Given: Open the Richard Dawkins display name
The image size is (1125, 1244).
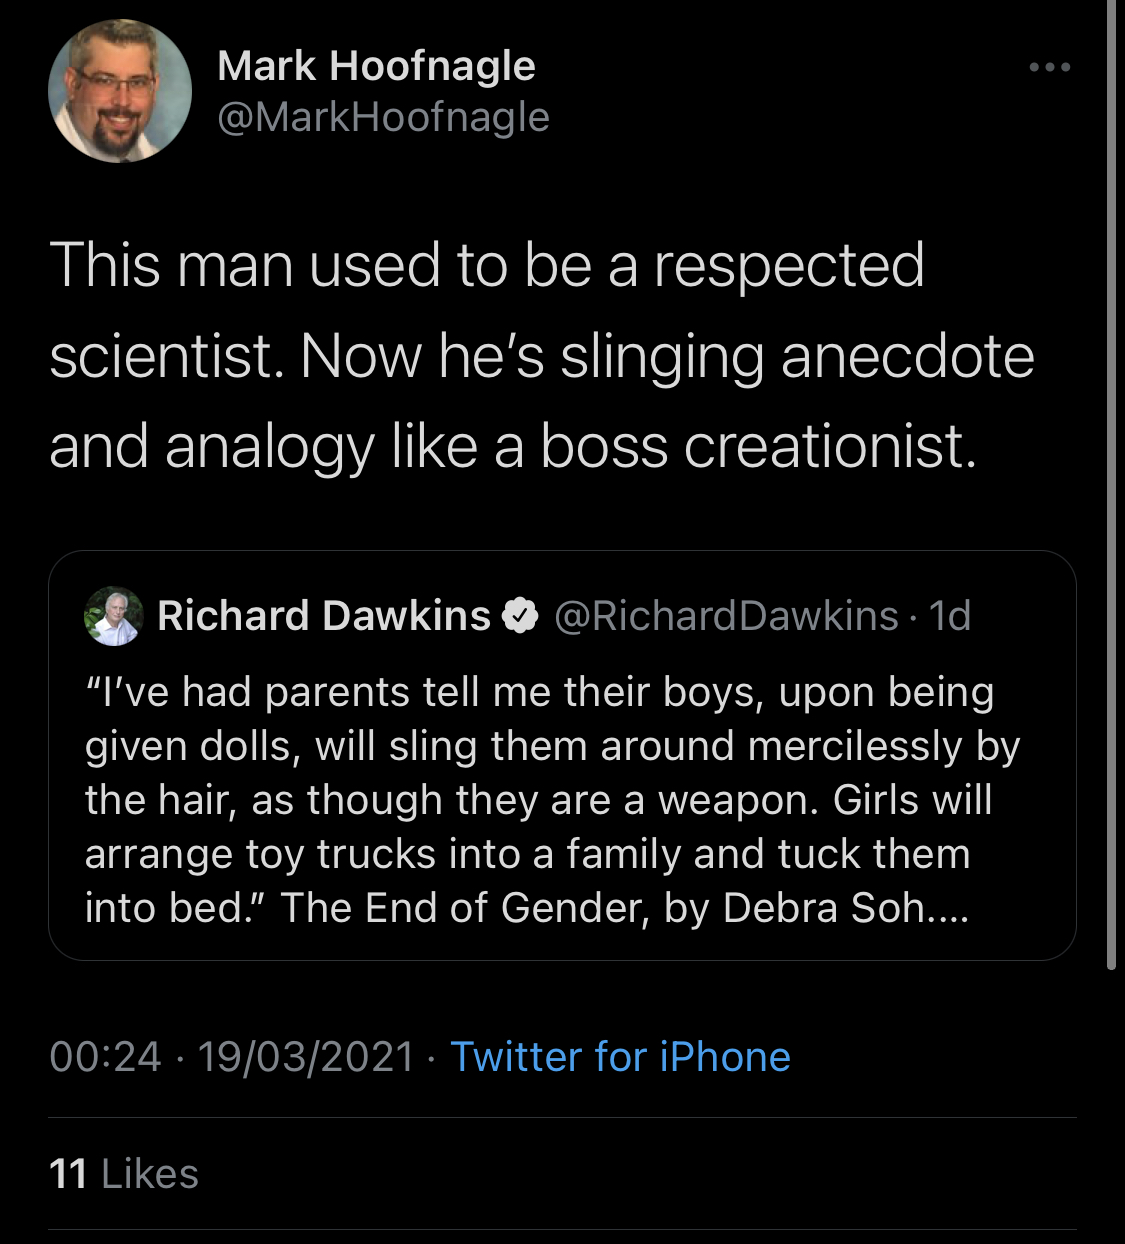Looking at the screenshot, I should 324,616.
